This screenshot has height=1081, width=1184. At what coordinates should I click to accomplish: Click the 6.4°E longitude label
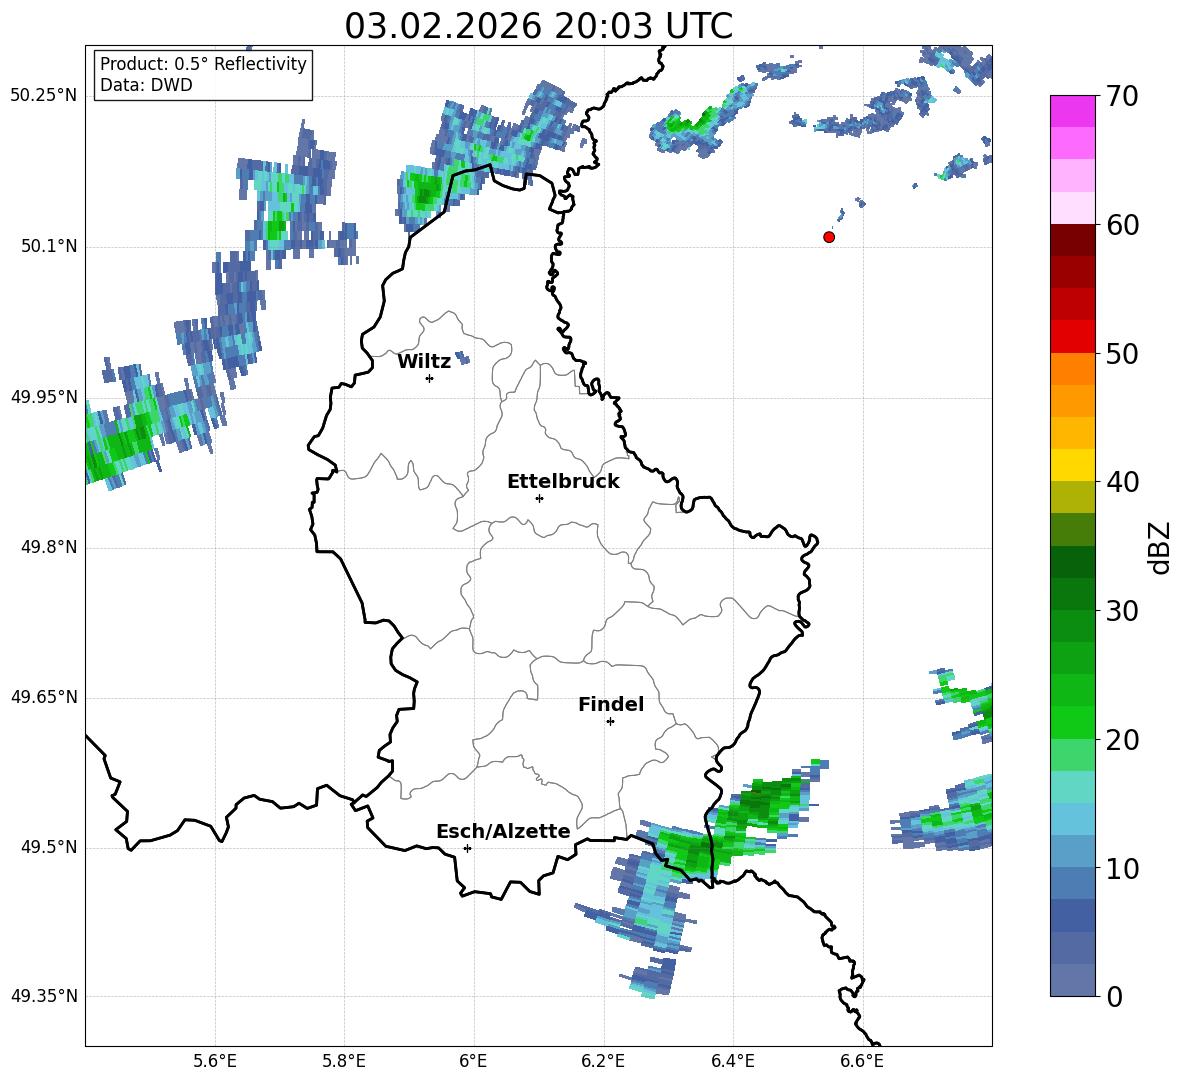coord(732,1061)
